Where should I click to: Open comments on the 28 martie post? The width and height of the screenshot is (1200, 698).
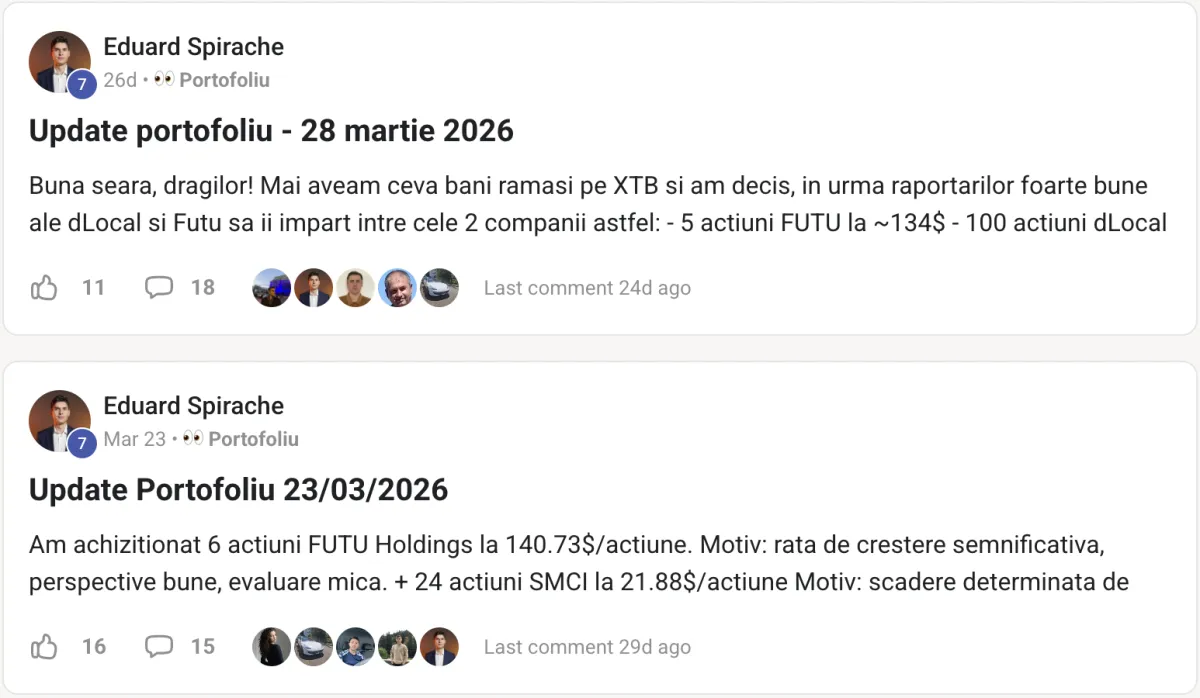tap(159, 288)
